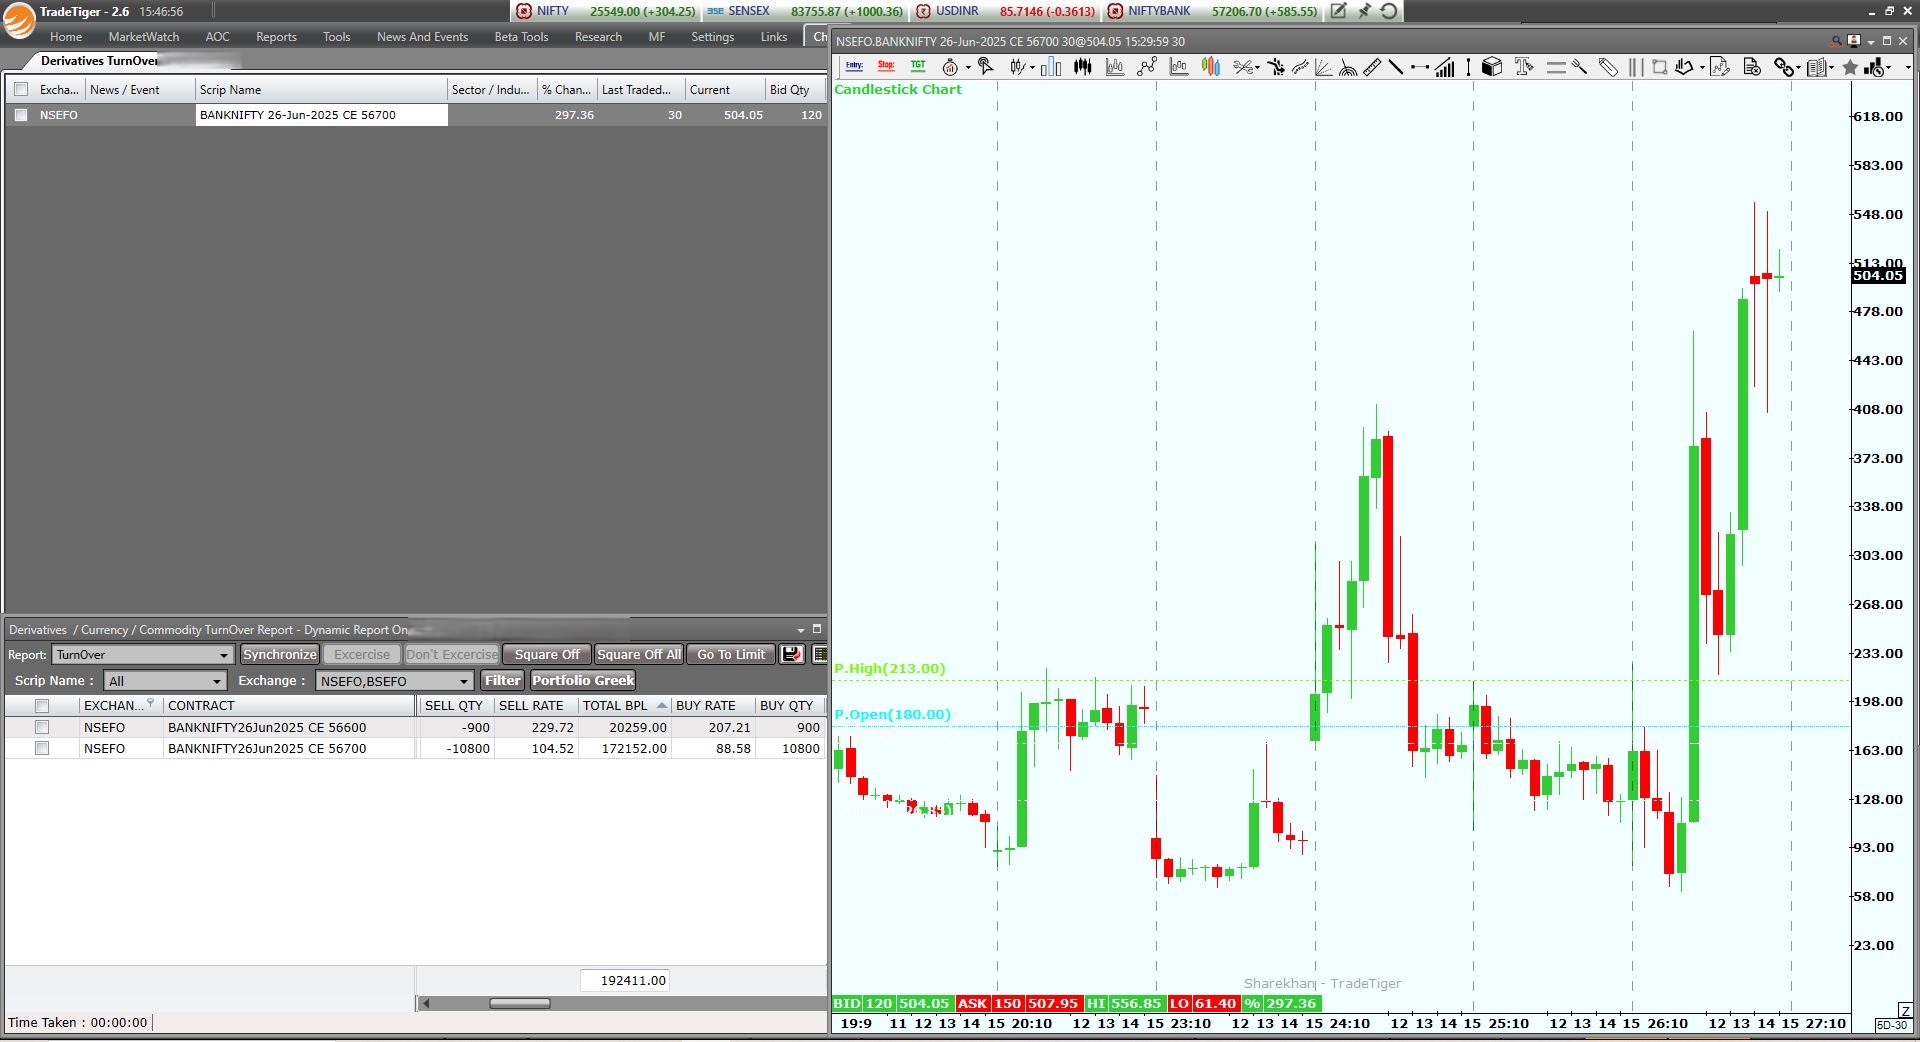Expand the timer icon dropdown arrow

(x=968, y=67)
